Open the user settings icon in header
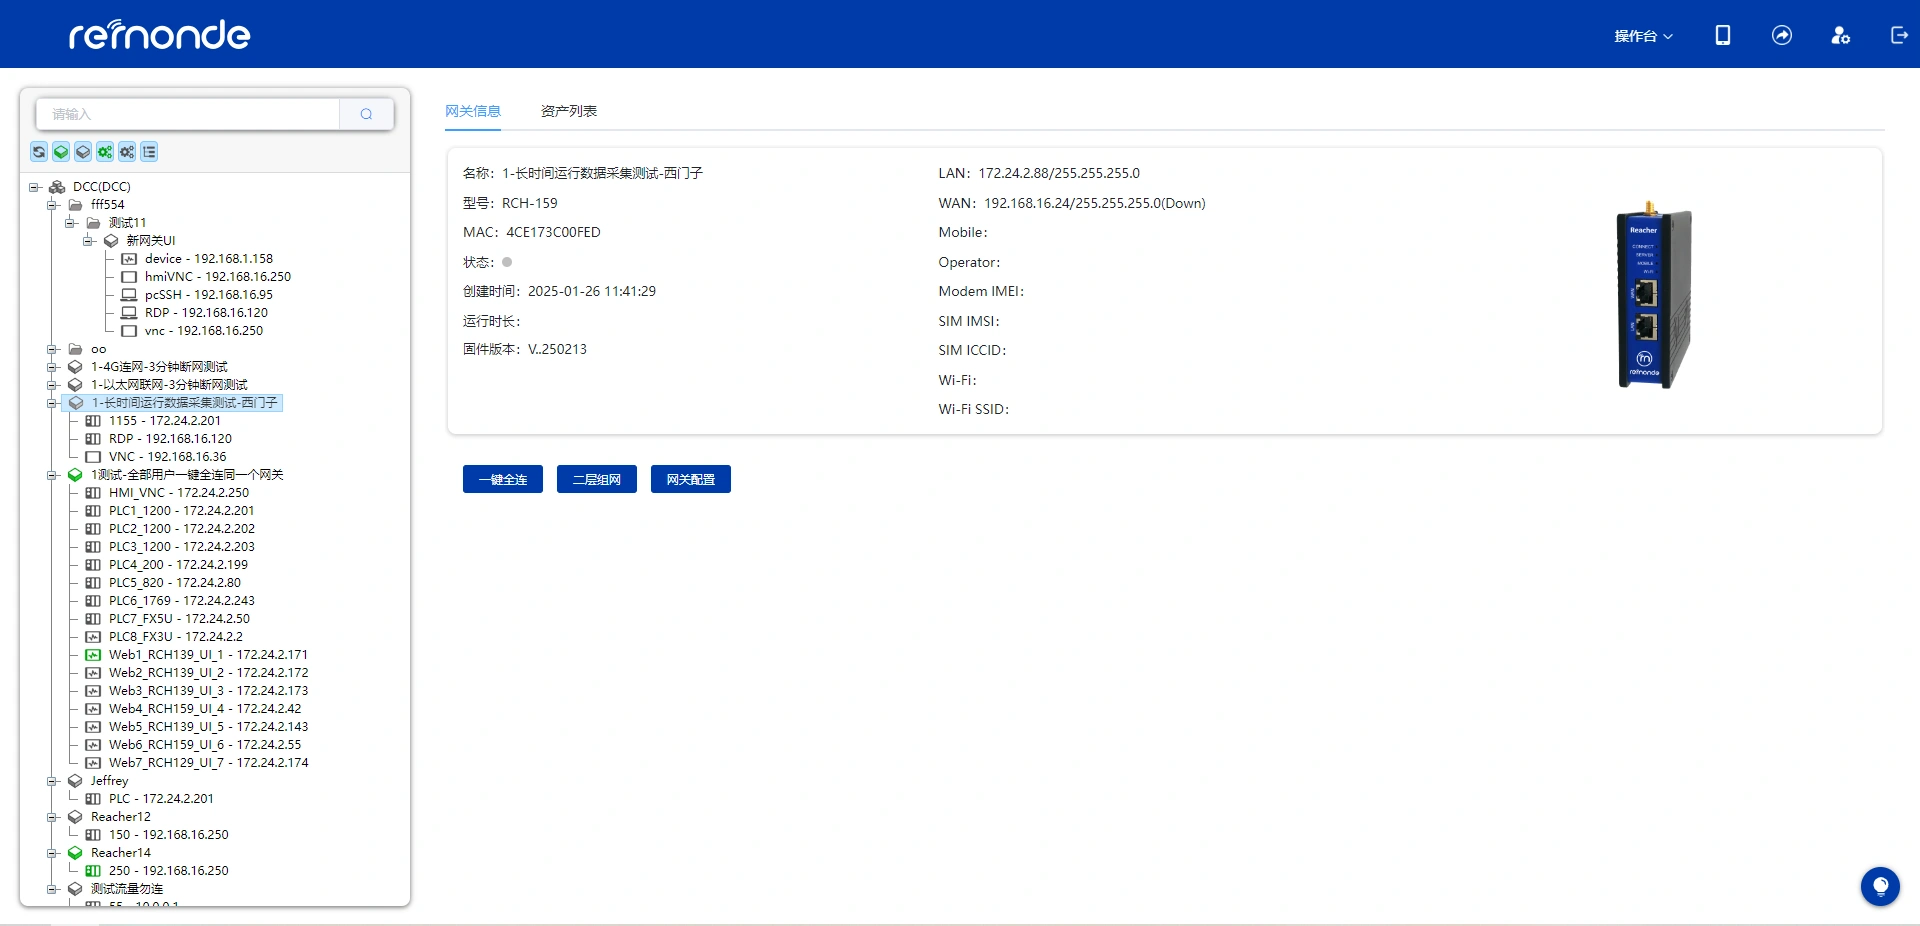 coord(1840,35)
